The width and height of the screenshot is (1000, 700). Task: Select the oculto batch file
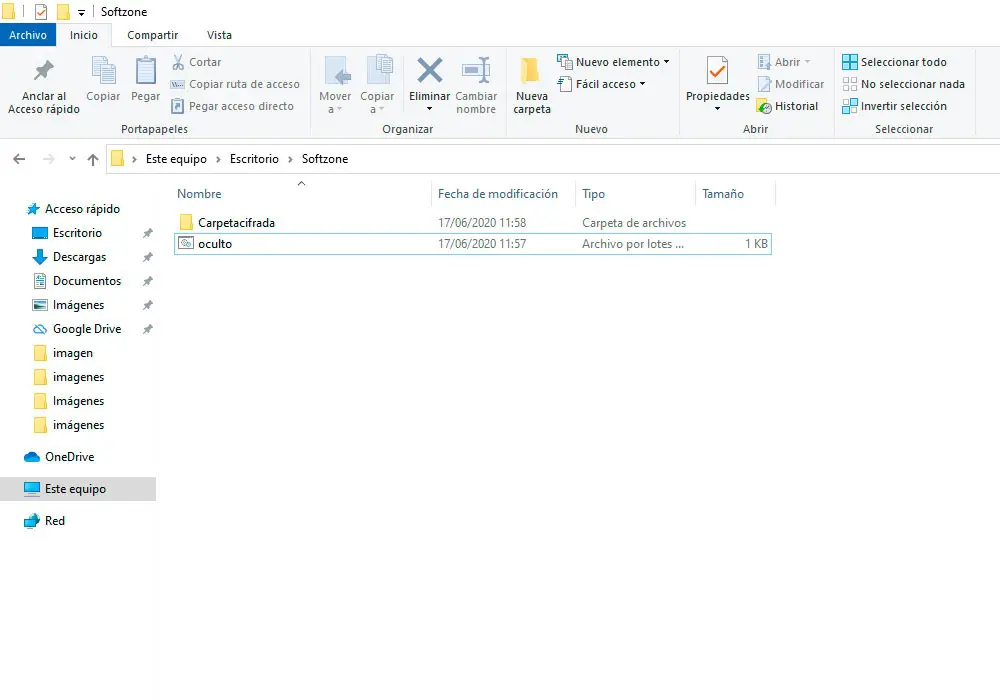tap(473, 244)
